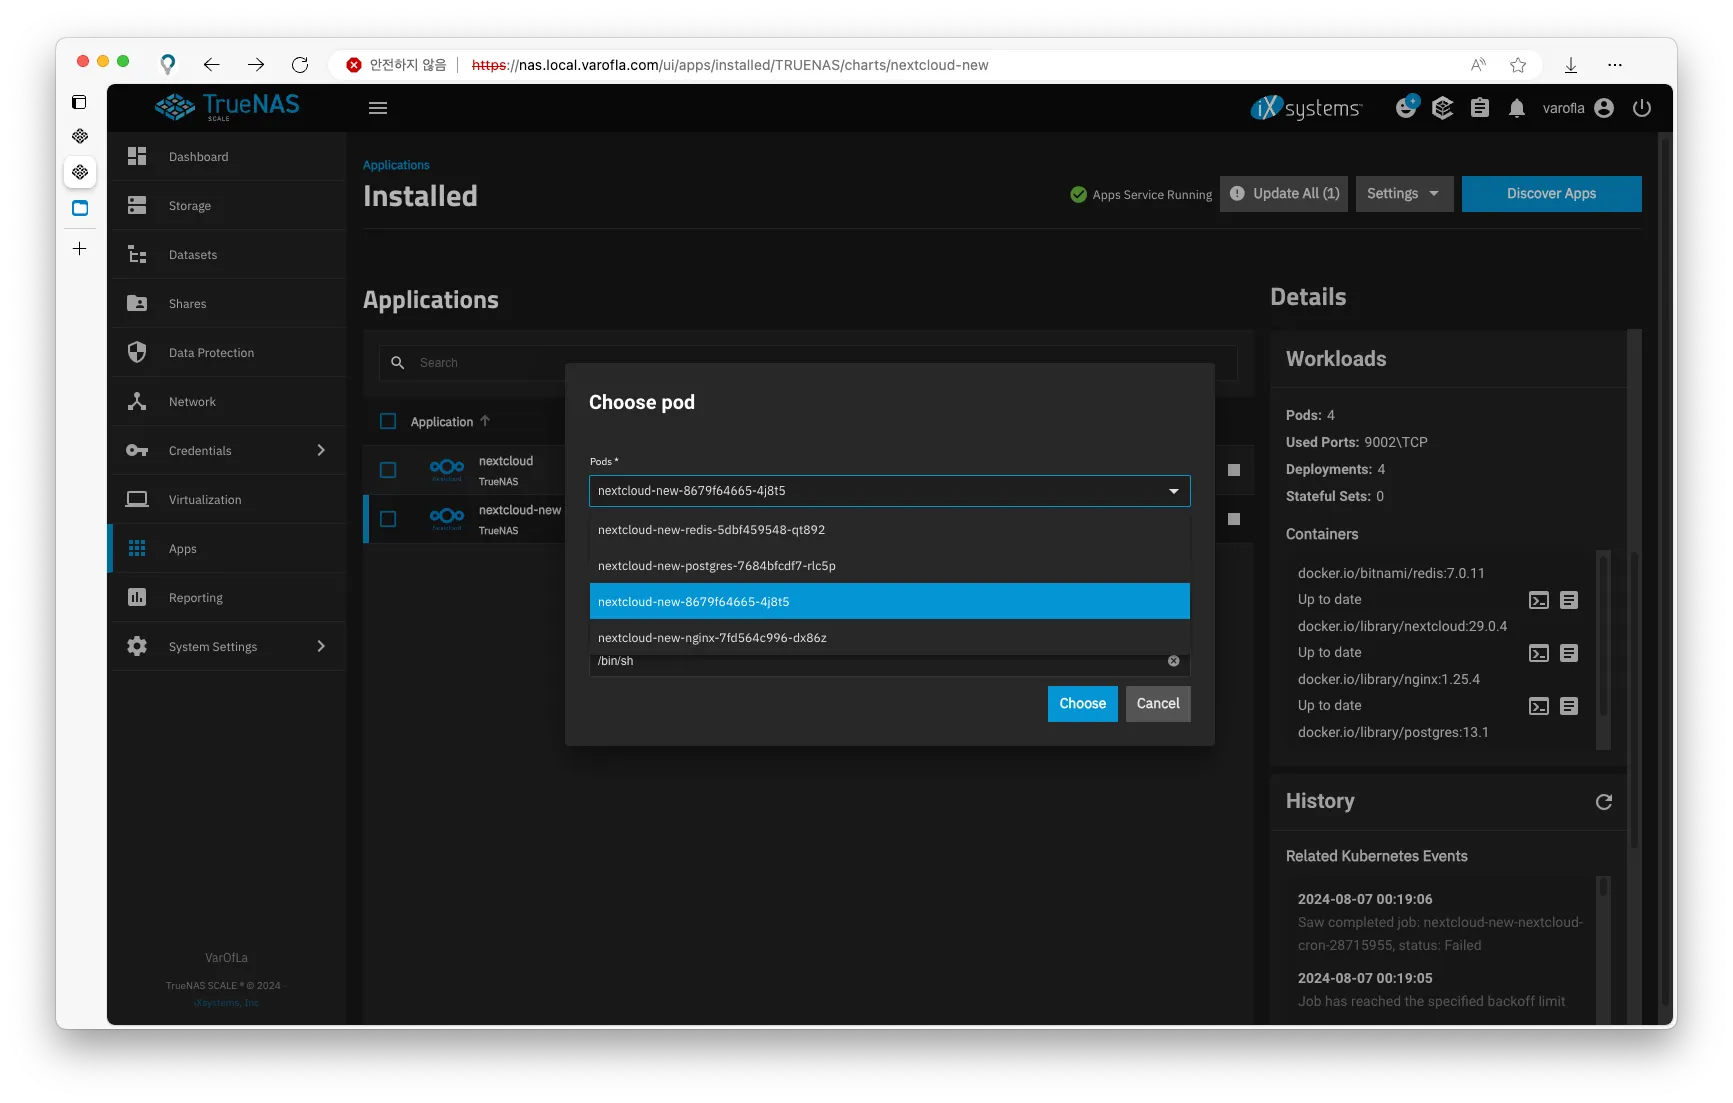Open Data Protection in the sidebar
This screenshot has height=1103, width=1733.
(228, 353)
